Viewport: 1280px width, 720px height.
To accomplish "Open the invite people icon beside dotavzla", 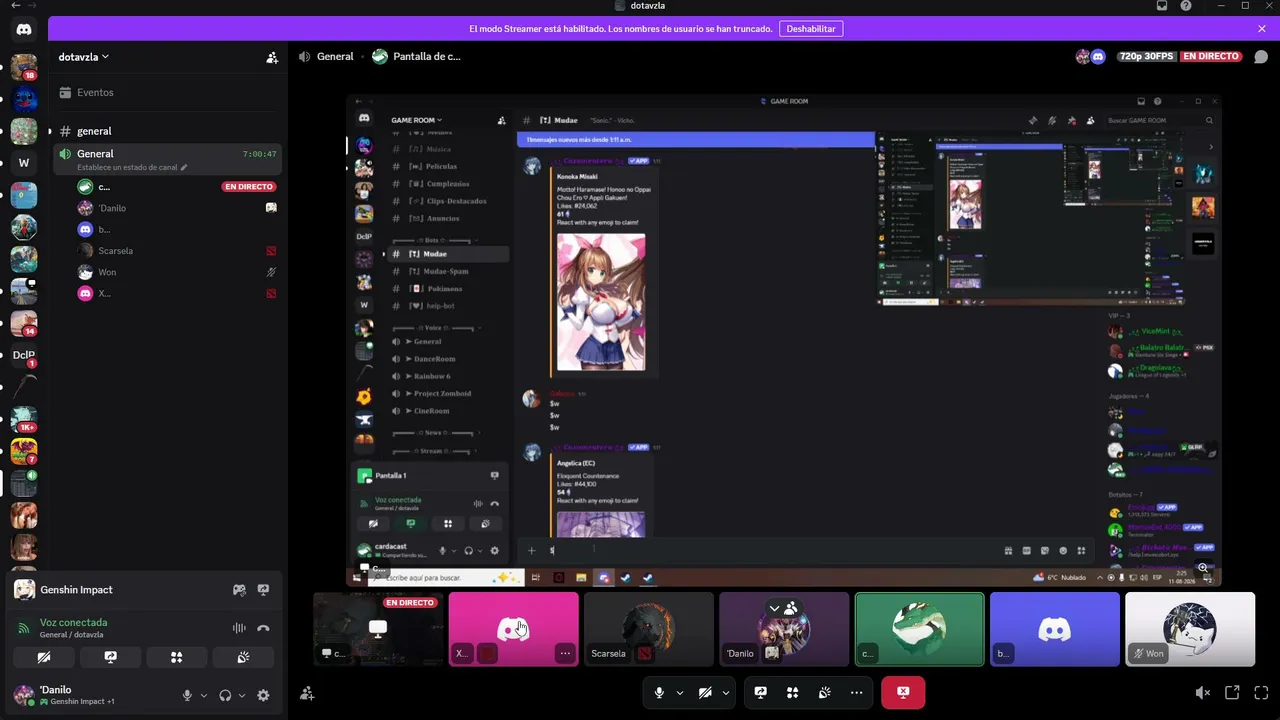I will click(272, 58).
